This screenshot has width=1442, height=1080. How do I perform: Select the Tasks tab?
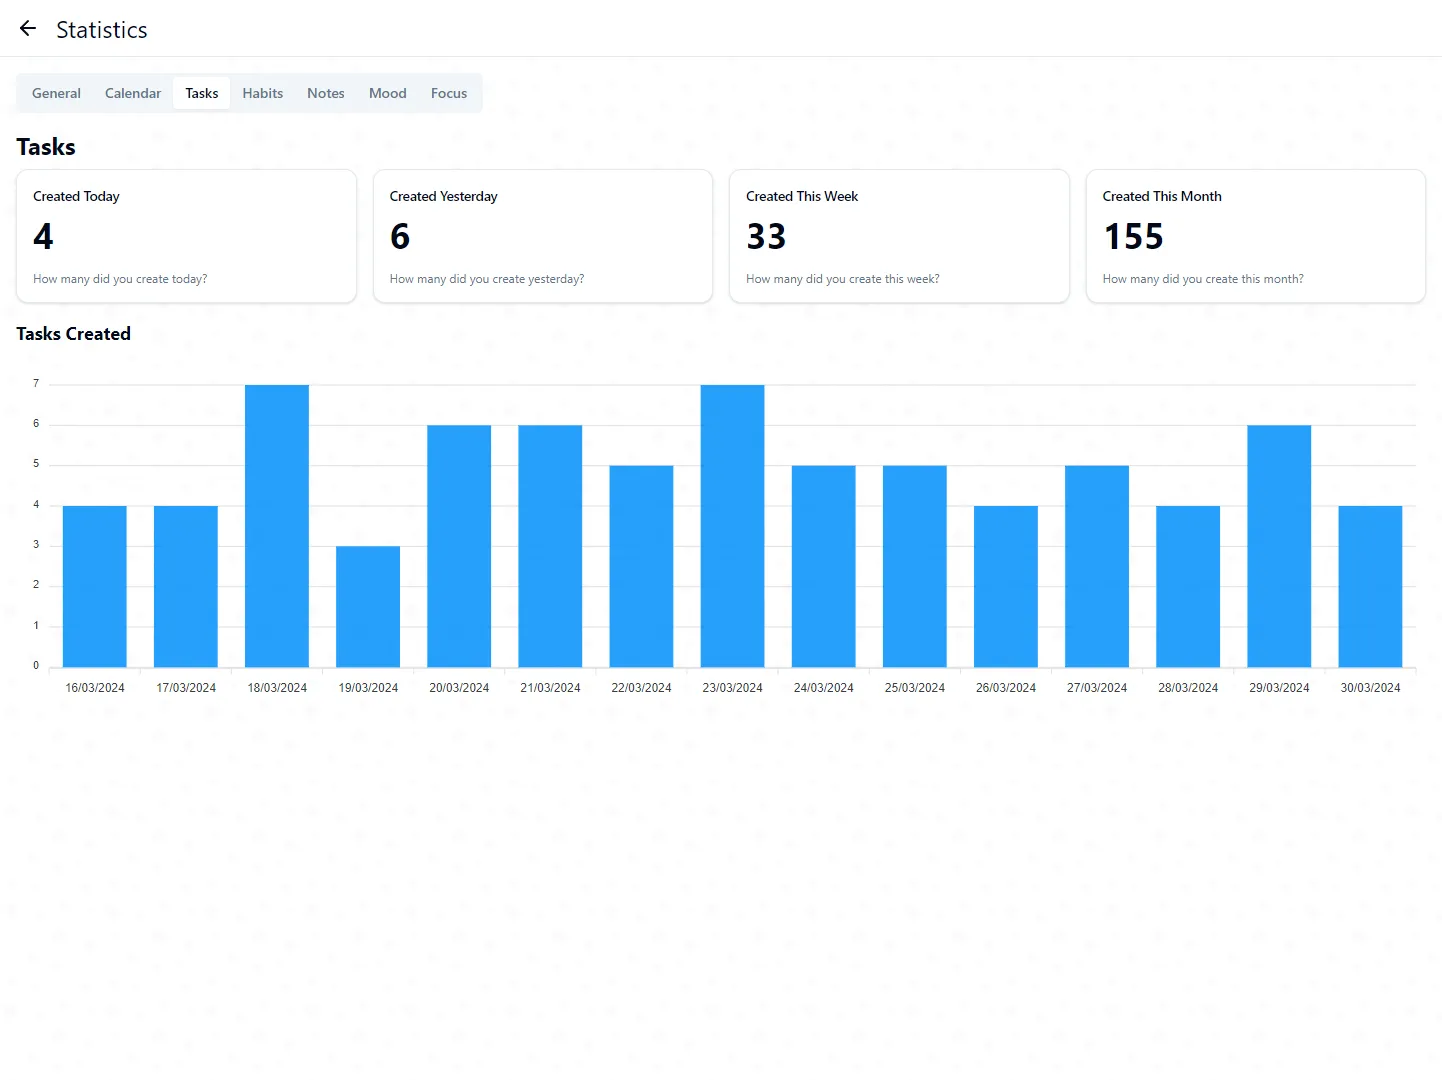click(x=201, y=93)
